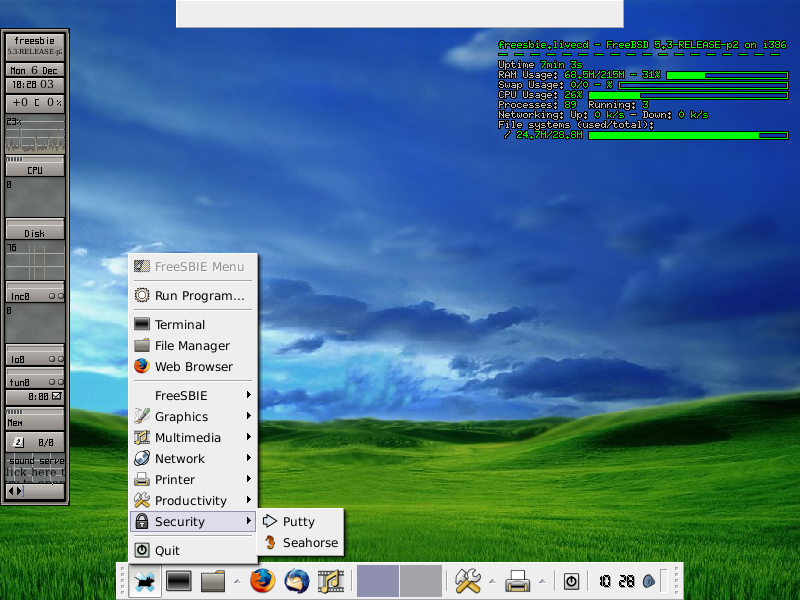The height and width of the screenshot is (600, 800).
Task: Open the tools launcher in the panel
Action: tap(468, 581)
